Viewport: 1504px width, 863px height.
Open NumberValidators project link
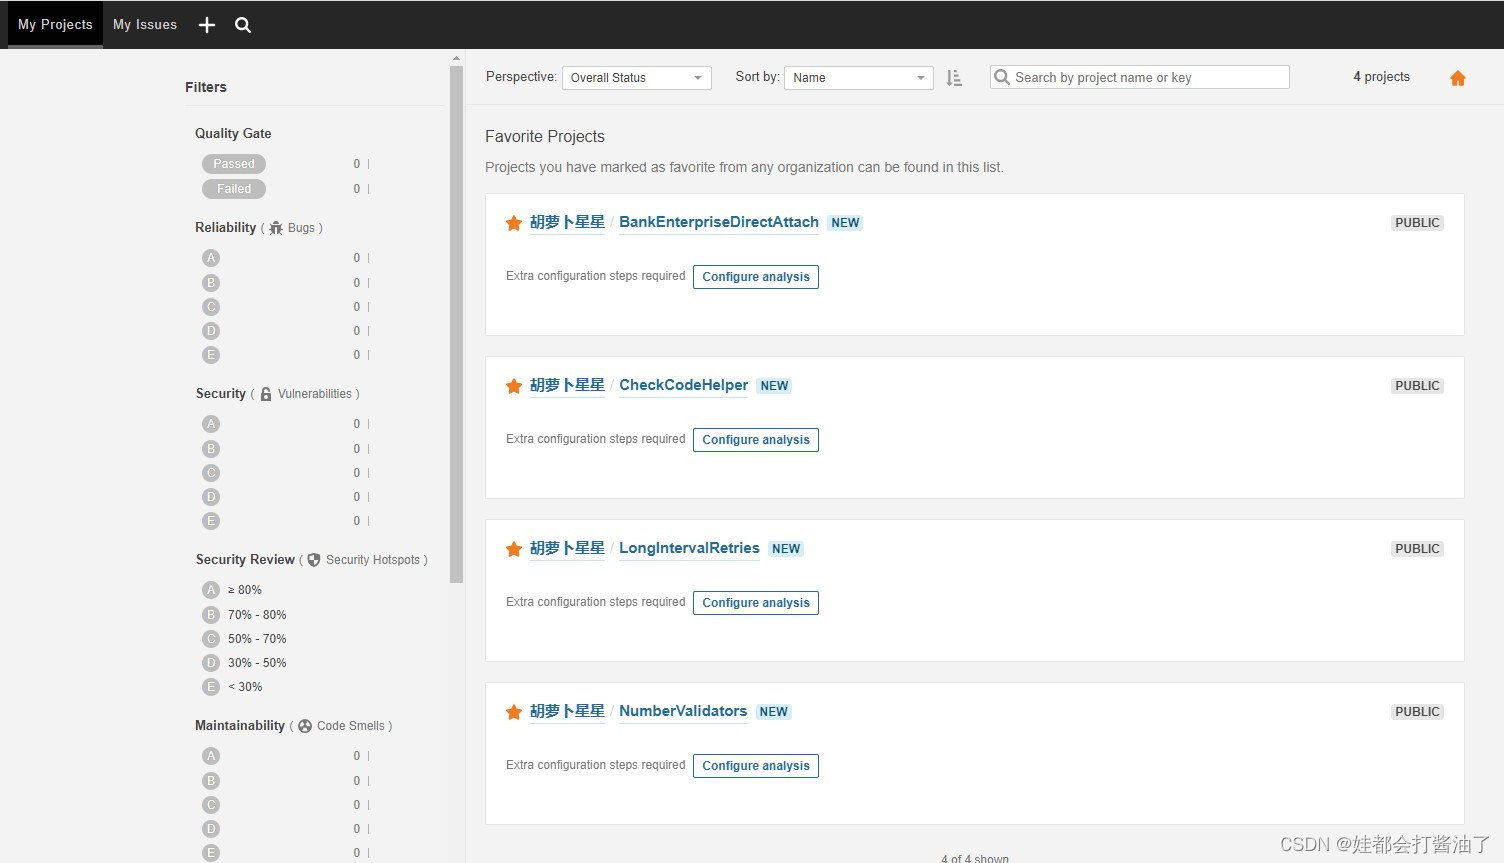tap(683, 711)
